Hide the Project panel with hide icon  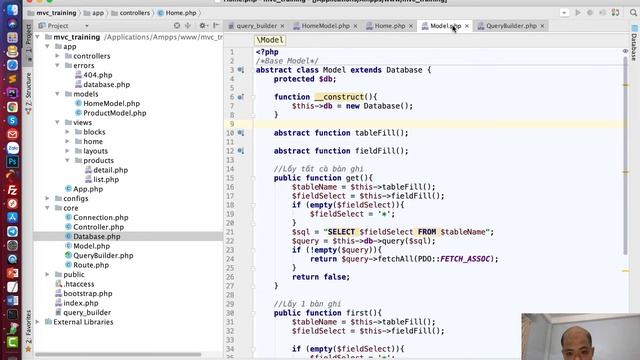pos(216,26)
